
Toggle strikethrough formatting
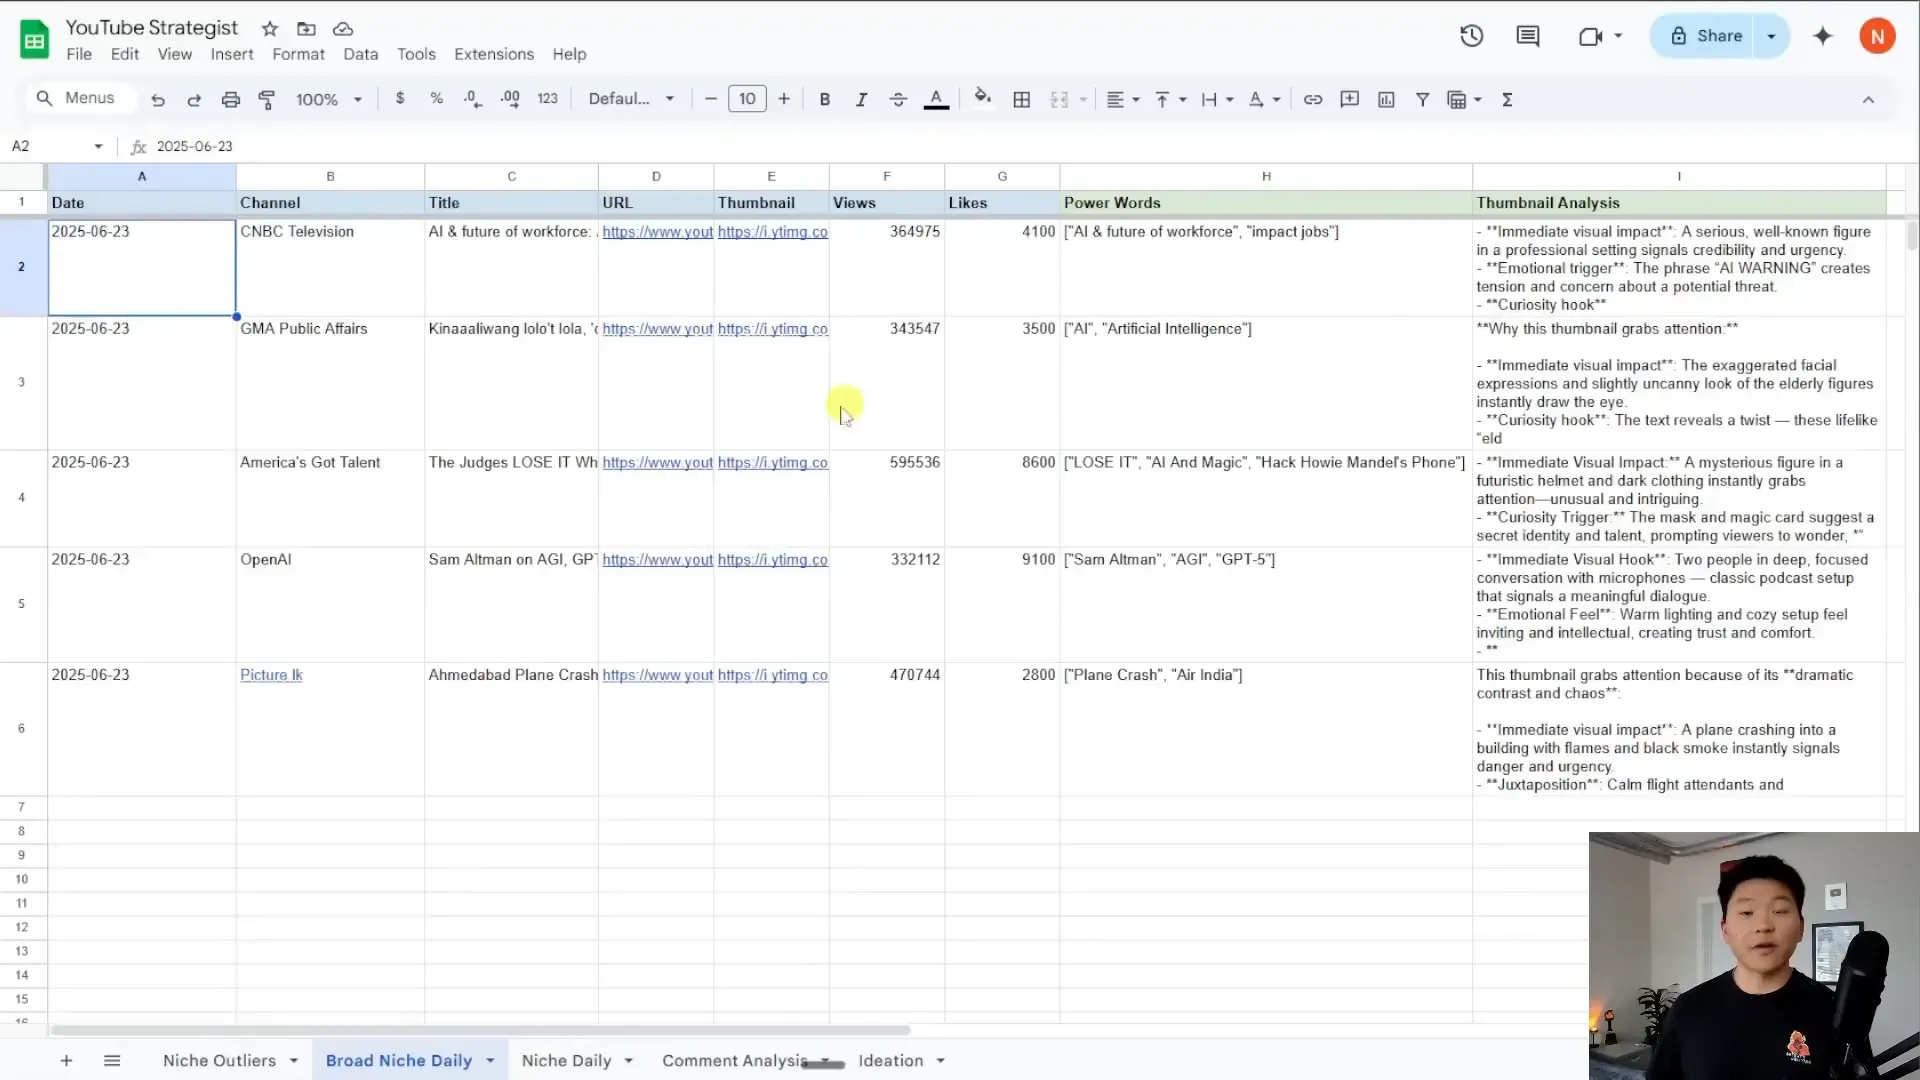click(x=898, y=99)
